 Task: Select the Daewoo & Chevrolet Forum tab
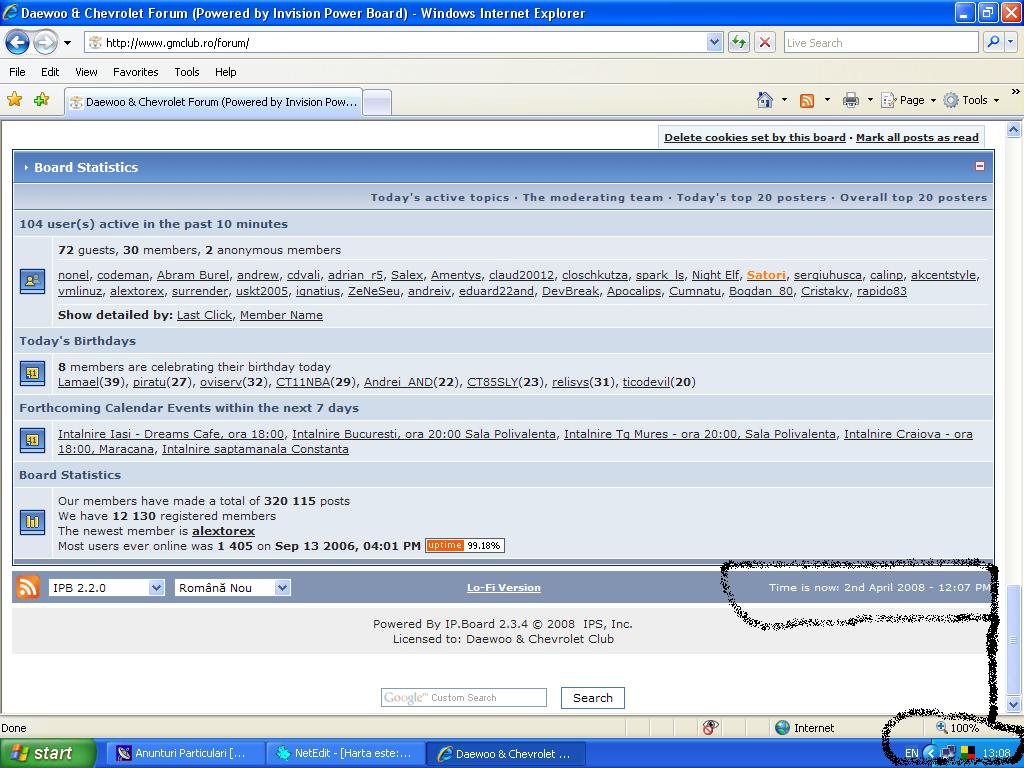click(214, 102)
